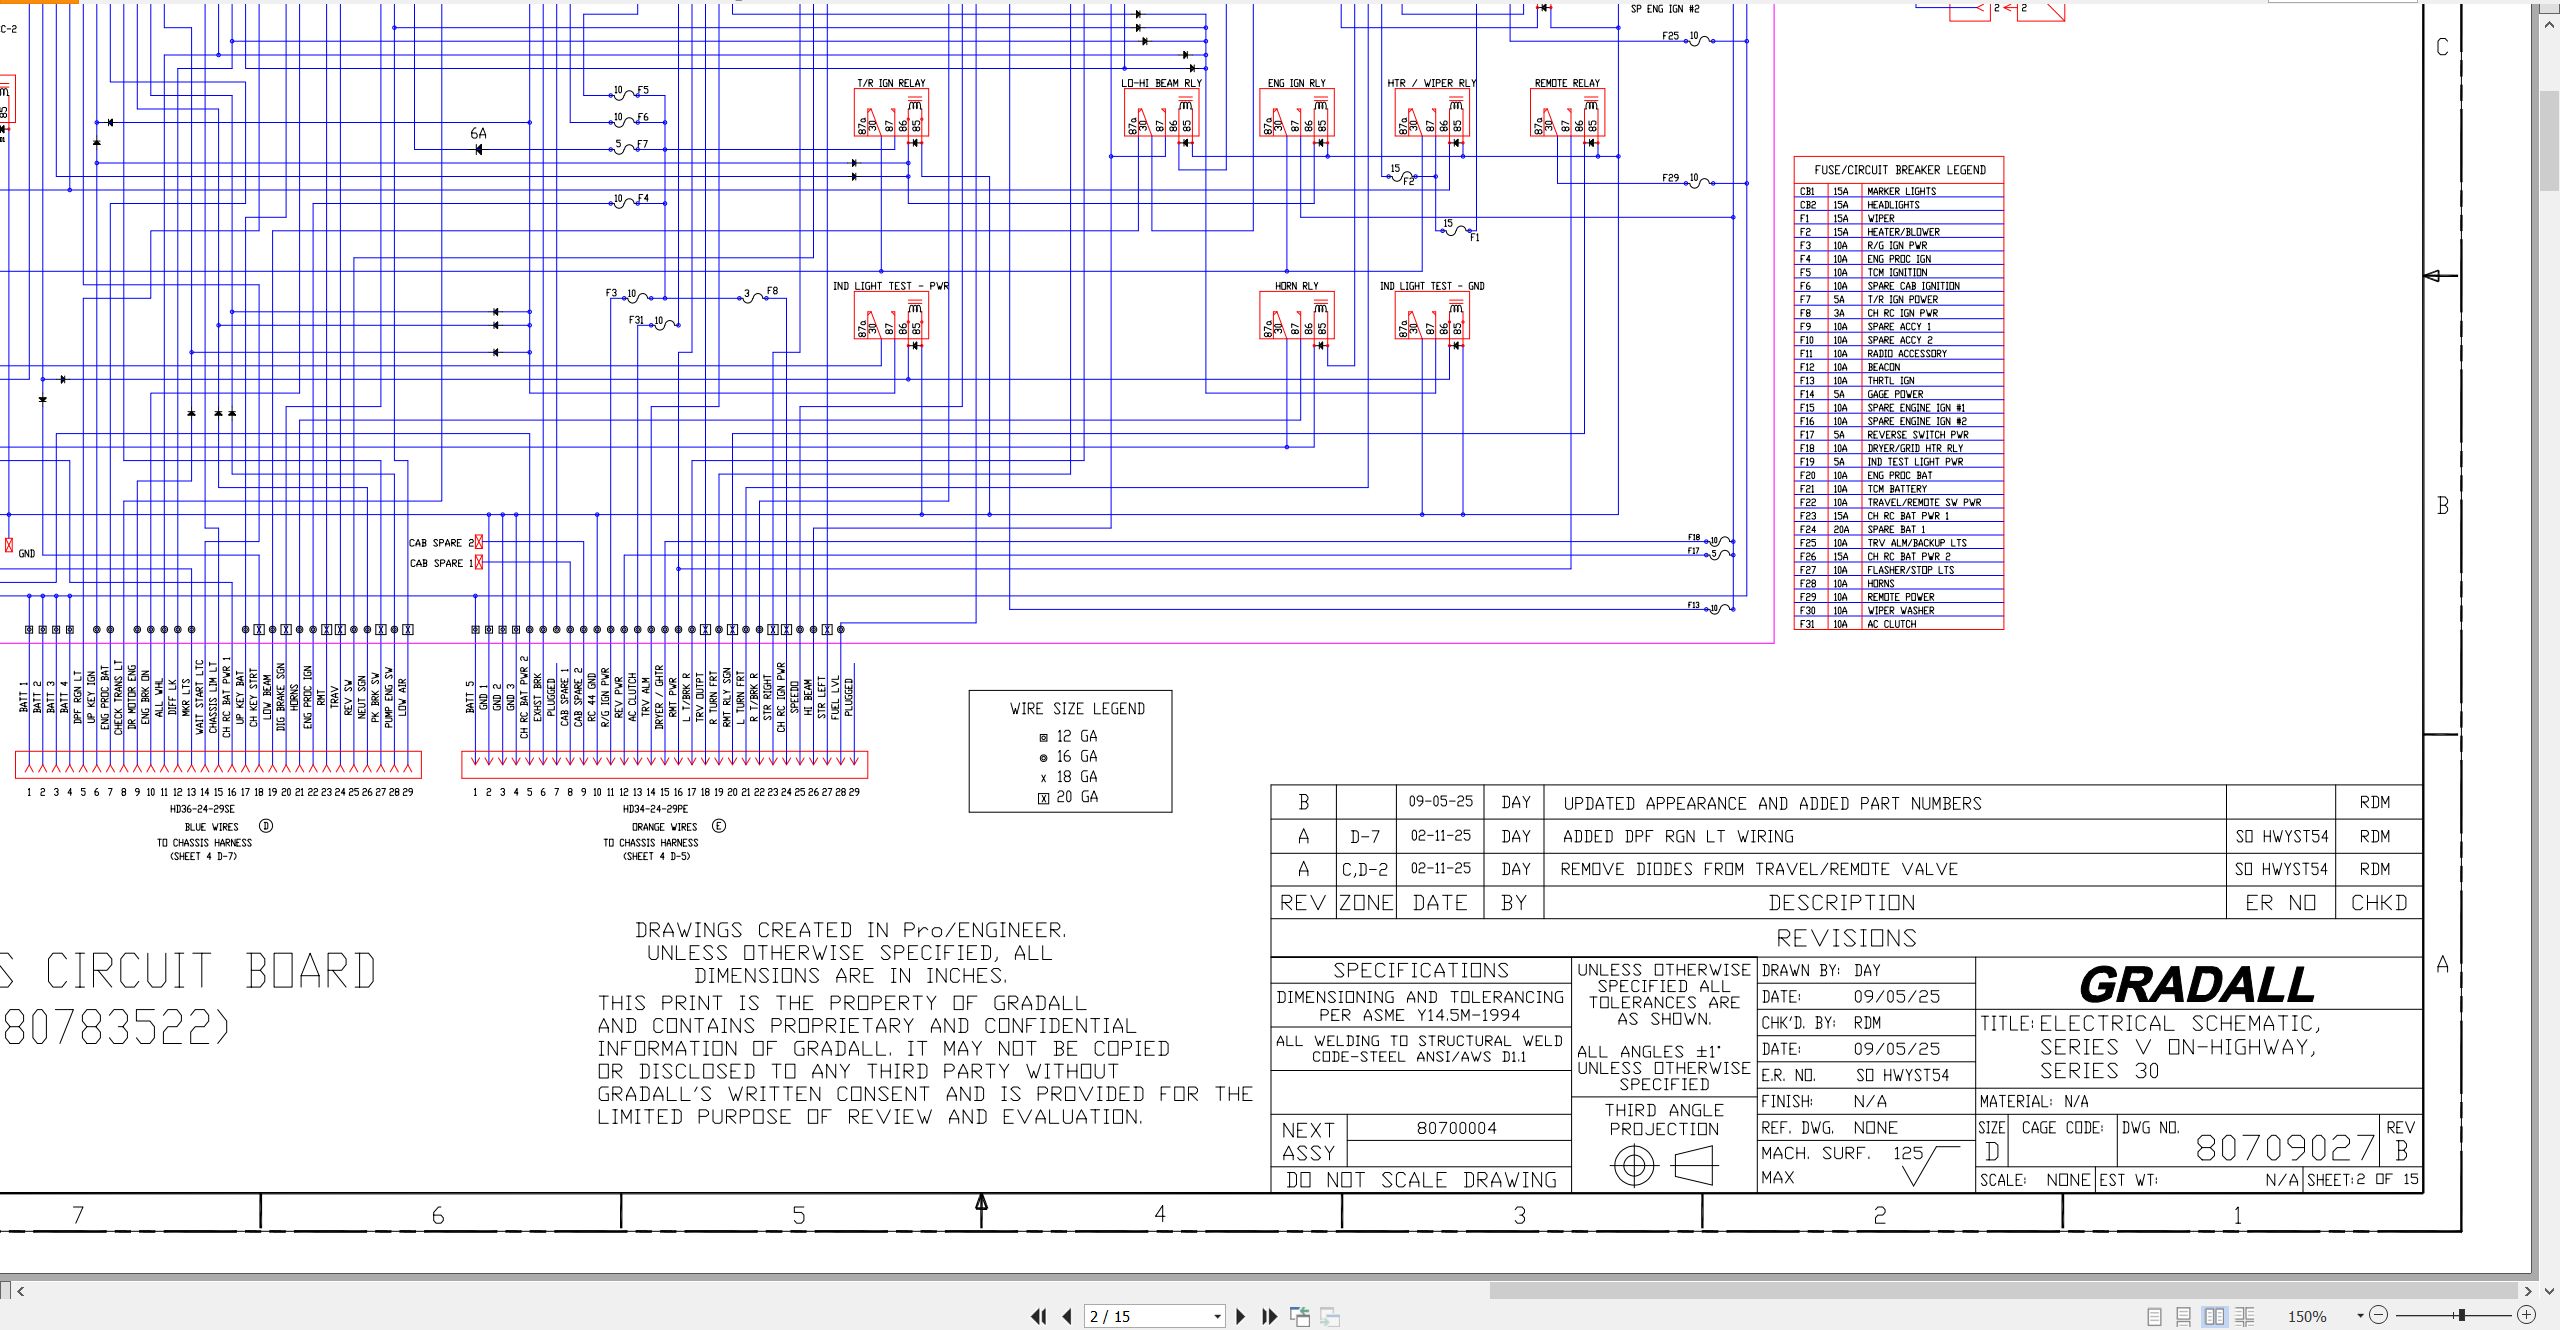Click the horizontal scrollbar left arrow
2560x1330 pixels.
(21, 1291)
